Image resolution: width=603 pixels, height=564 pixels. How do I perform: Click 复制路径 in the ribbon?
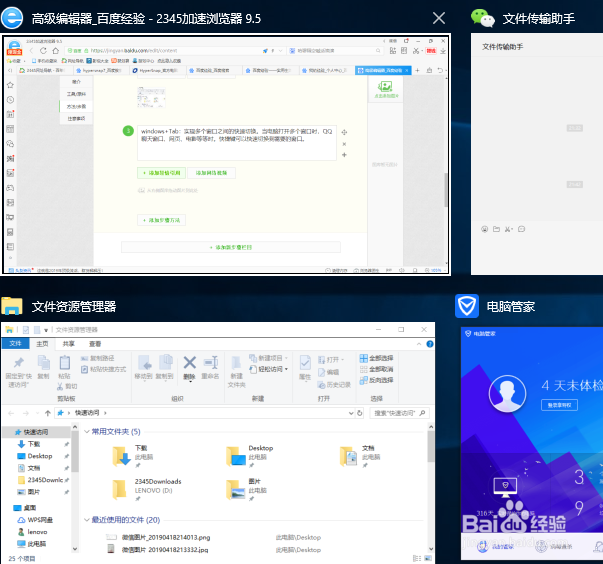click(x=98, y=358)
